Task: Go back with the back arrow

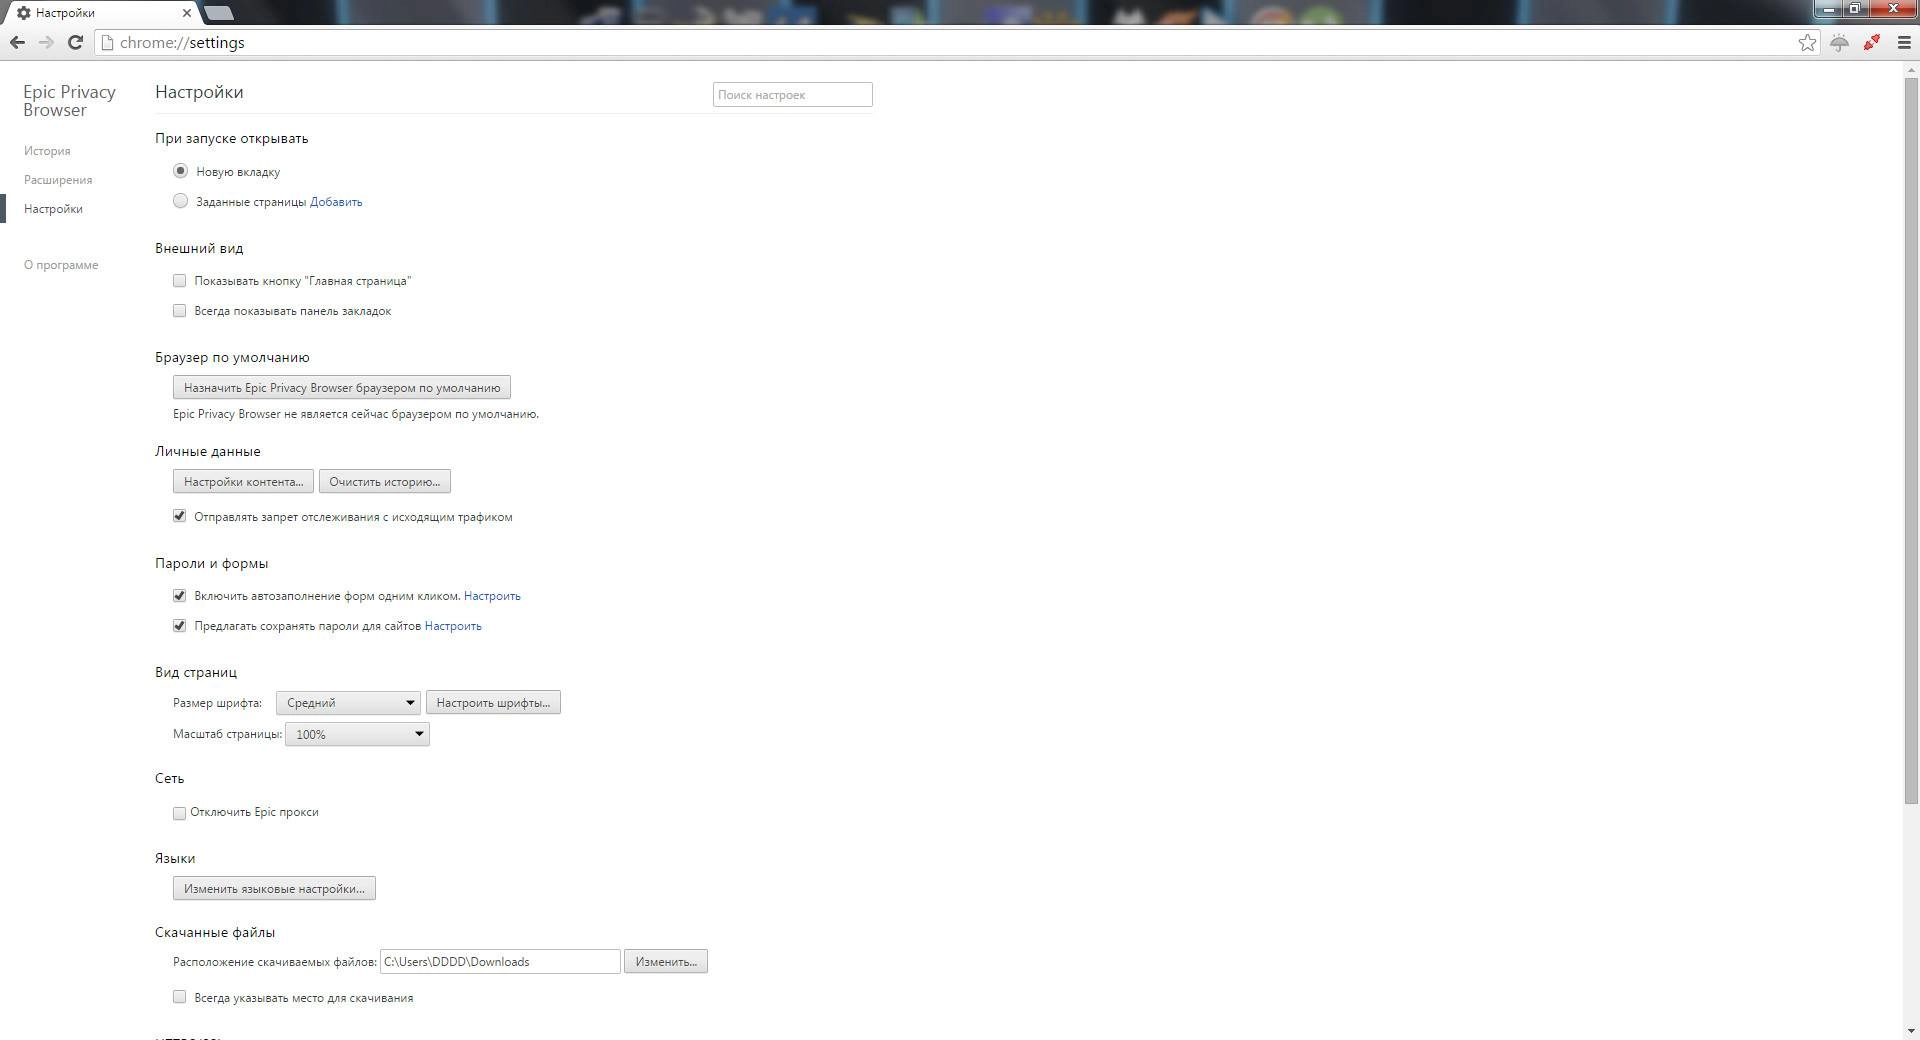Action: pos(17,42)
